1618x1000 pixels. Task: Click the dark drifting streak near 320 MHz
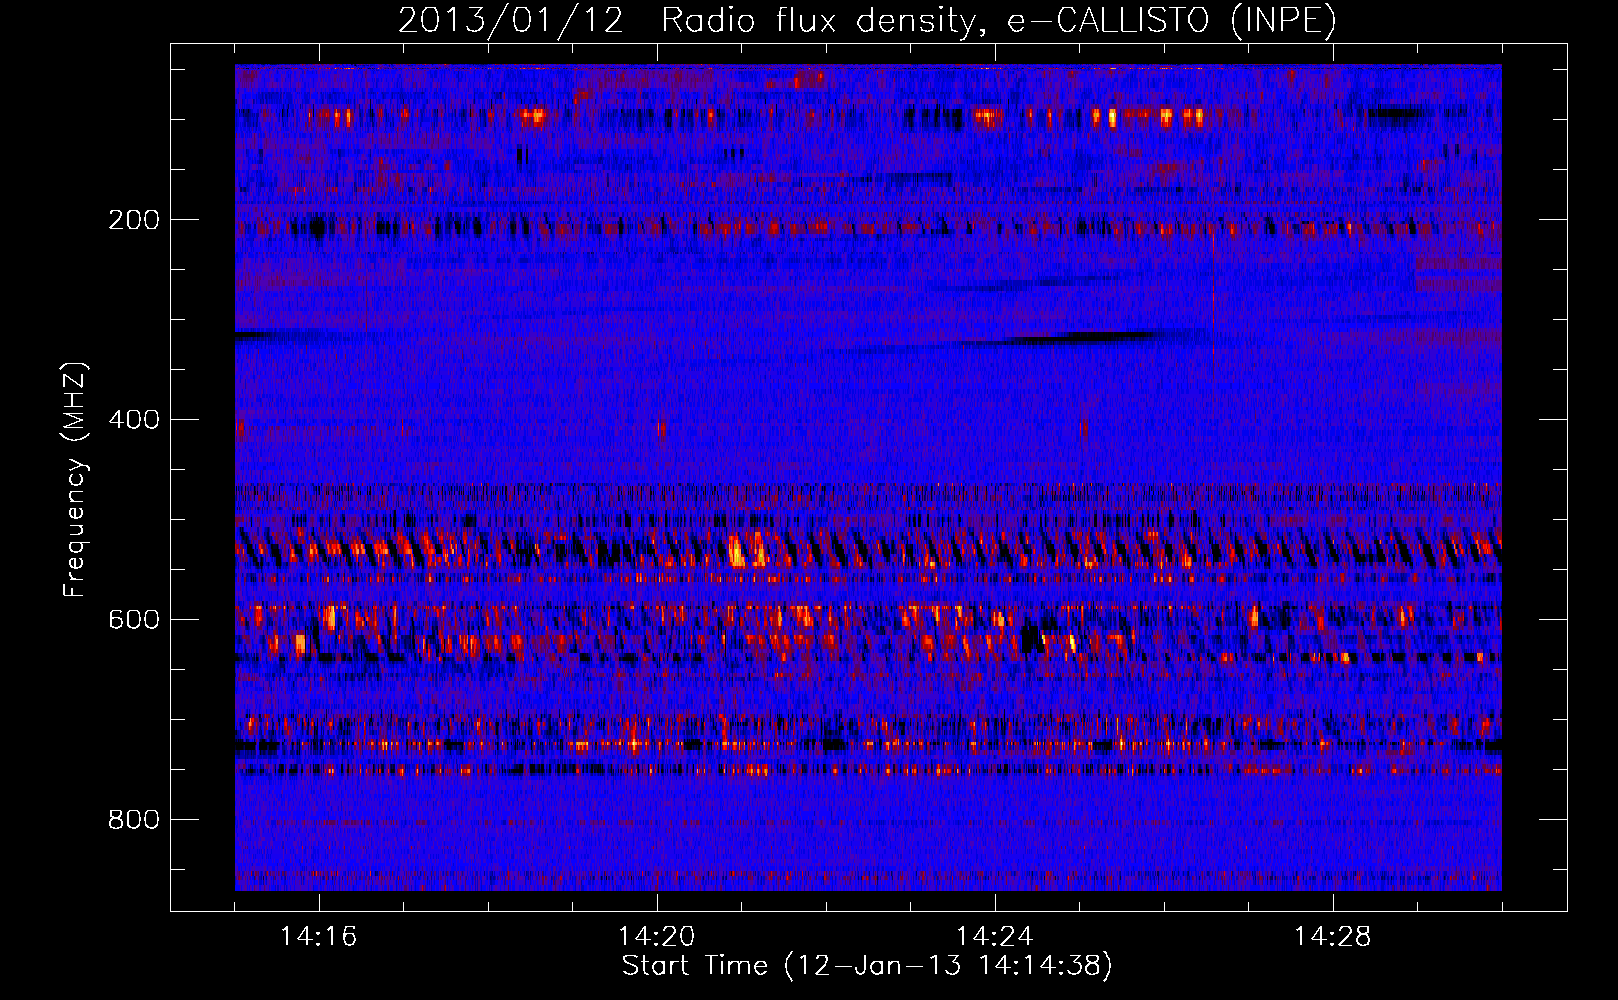(1060, 339)
